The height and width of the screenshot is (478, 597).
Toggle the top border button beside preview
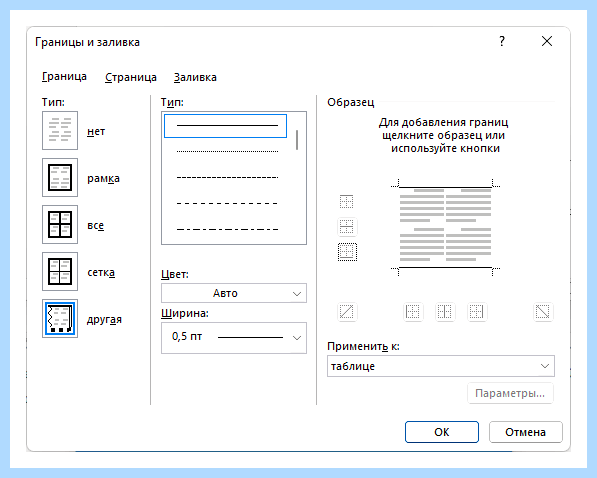346,201
